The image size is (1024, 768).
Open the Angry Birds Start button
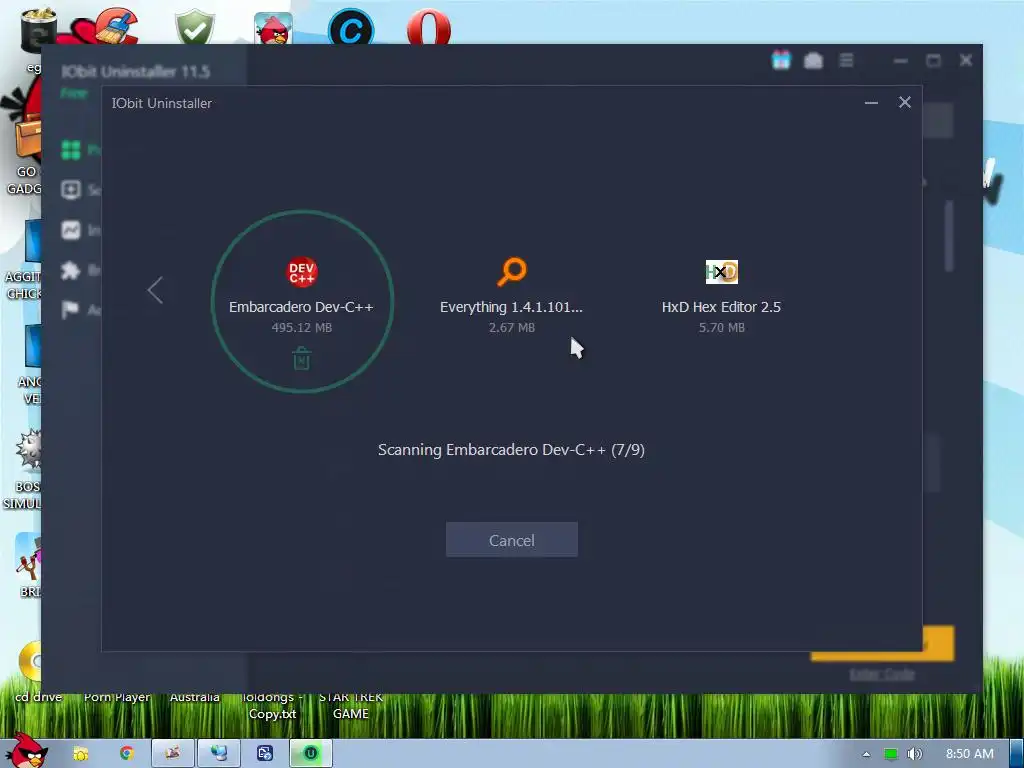[25, 751]
